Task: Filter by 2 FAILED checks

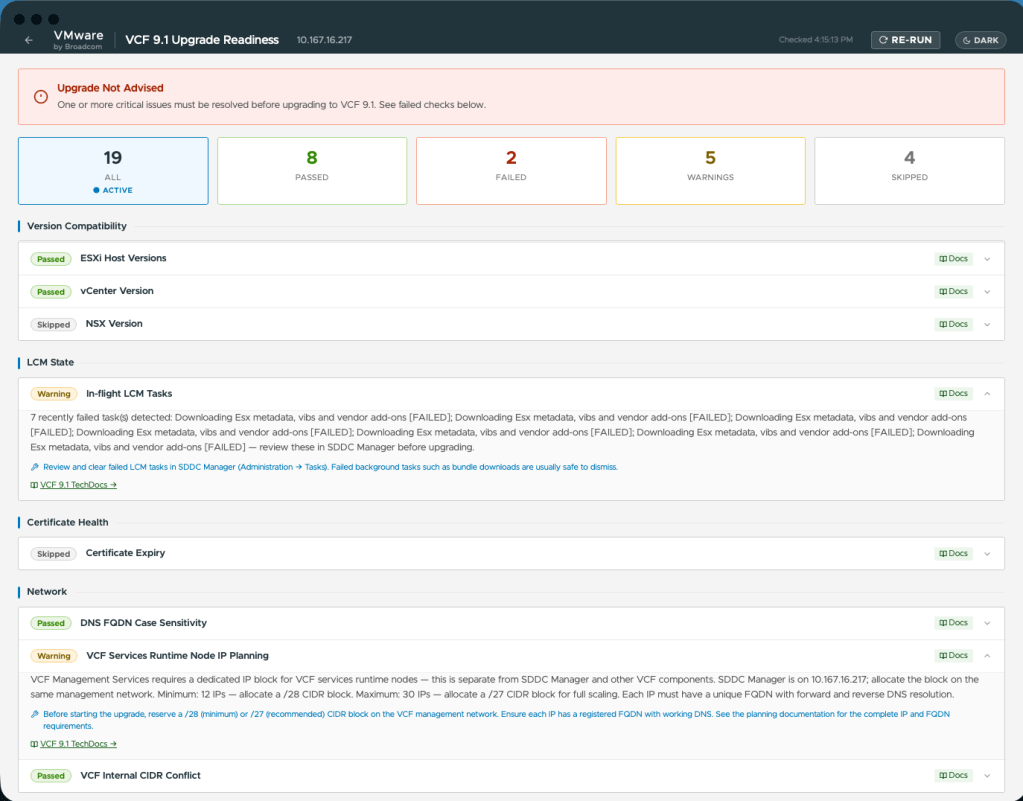Action: [x=511, y=171]
